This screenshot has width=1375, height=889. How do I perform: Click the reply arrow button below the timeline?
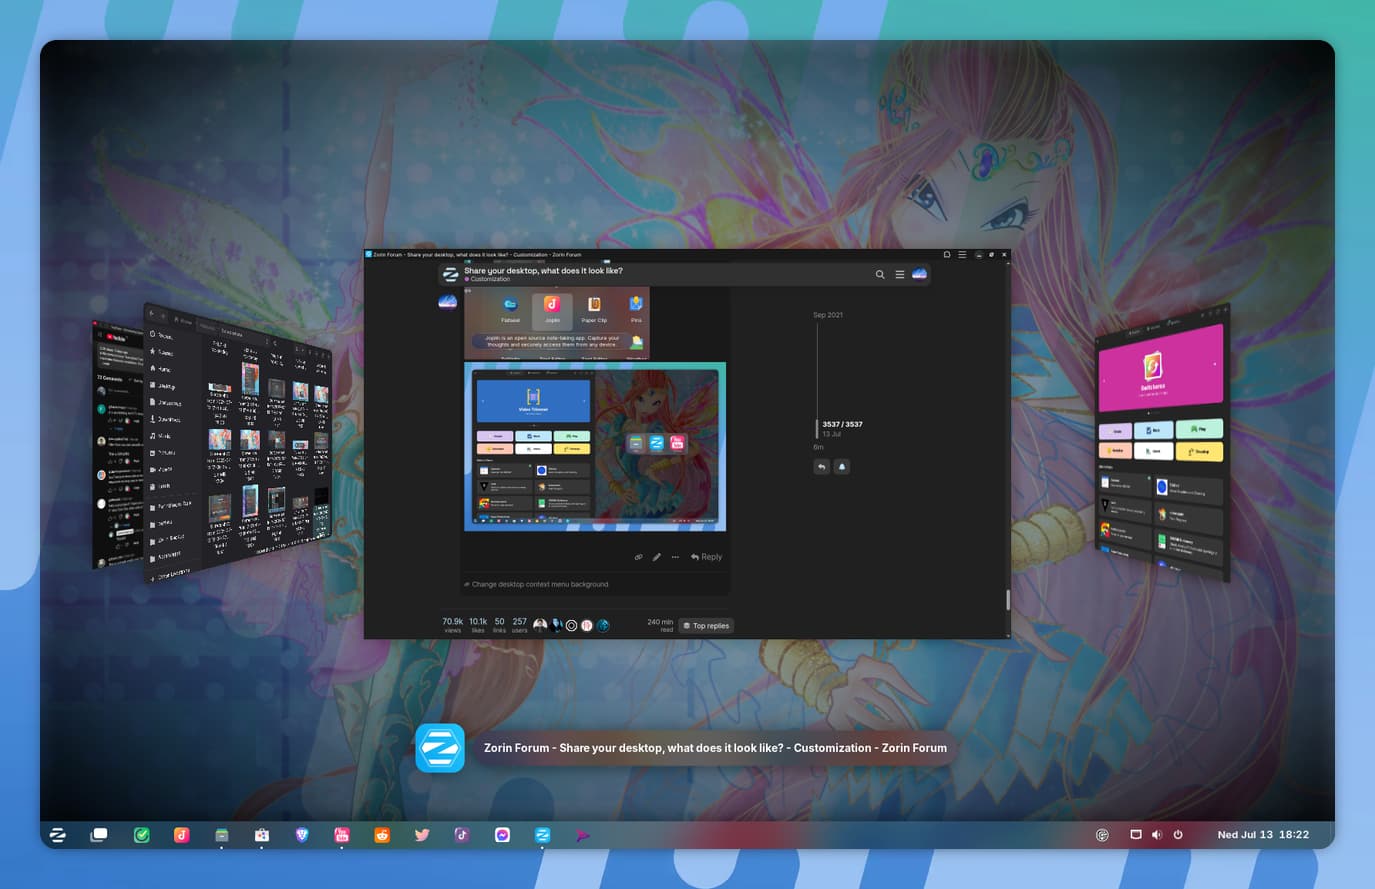(x=821, y=466)
